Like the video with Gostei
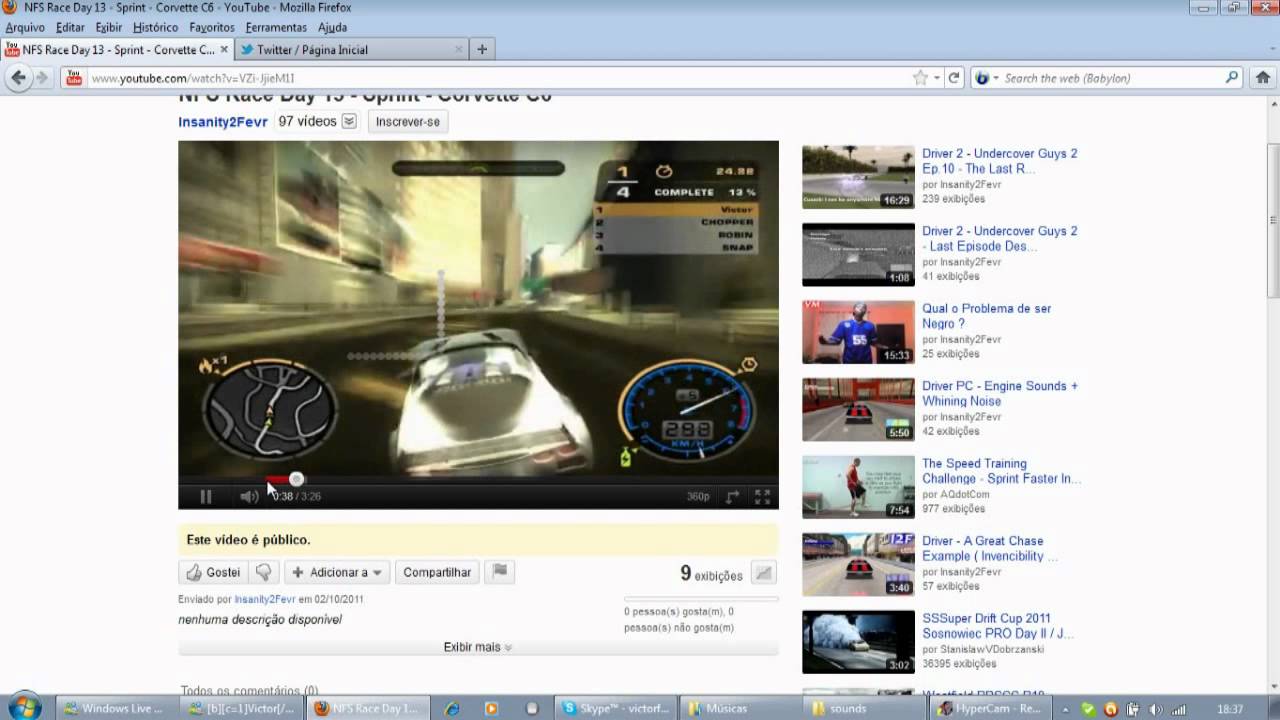Screen dimensions: 1280x720 [213, 572]
